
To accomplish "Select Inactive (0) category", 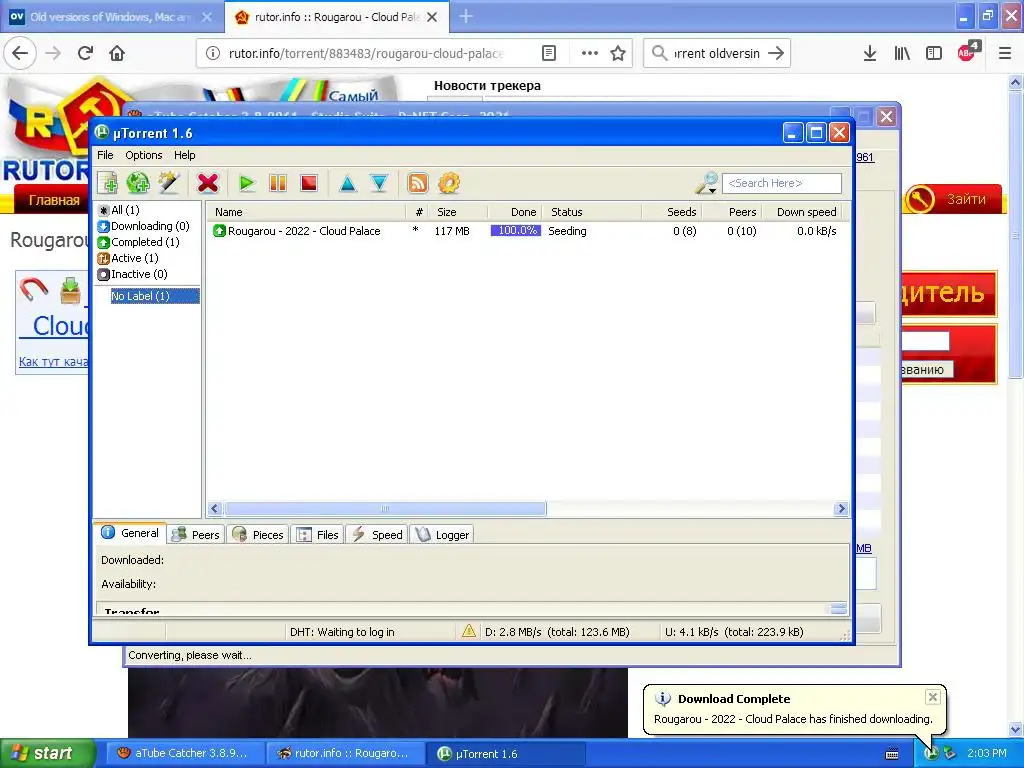I will (133, 274).
